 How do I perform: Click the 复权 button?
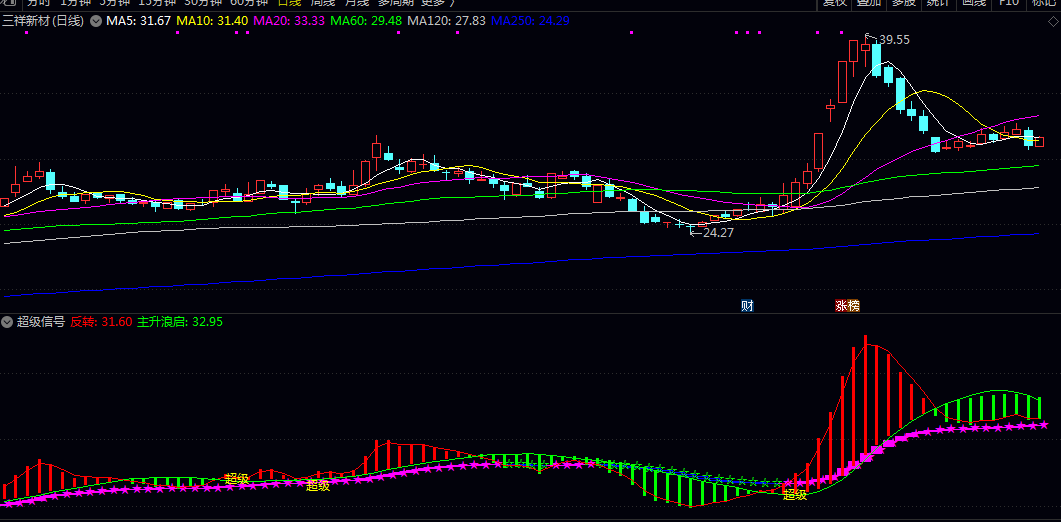[x=835, y=3]
